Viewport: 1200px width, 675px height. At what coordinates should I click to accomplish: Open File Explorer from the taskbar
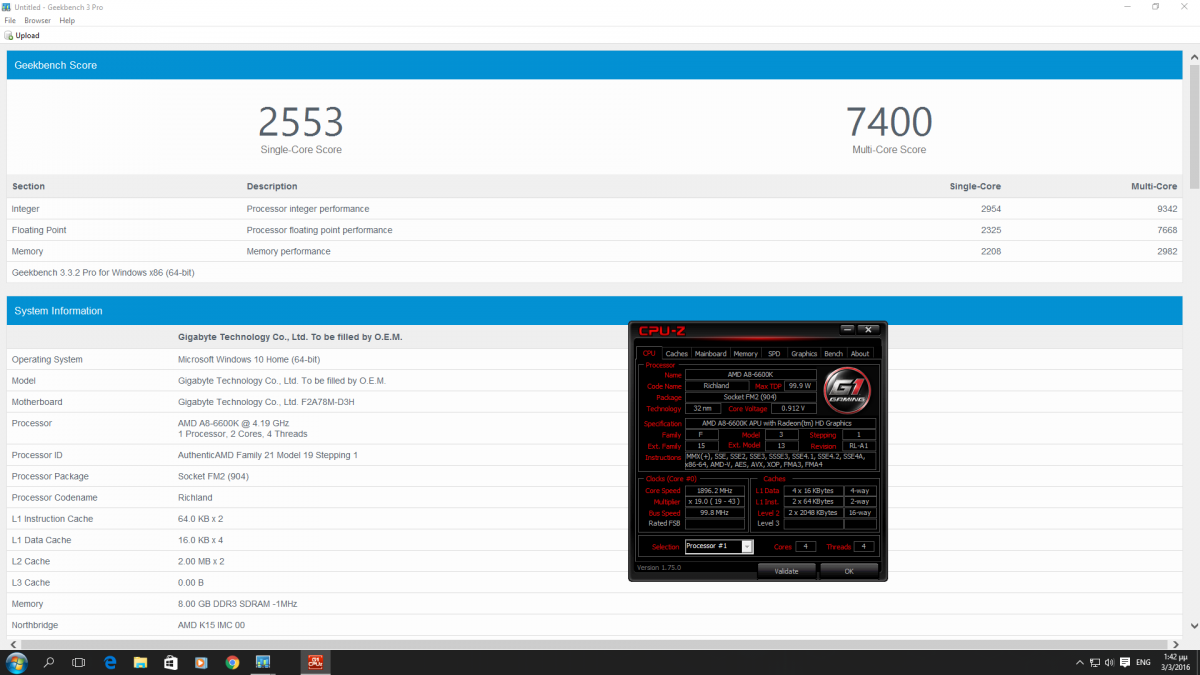click(141, 662)
